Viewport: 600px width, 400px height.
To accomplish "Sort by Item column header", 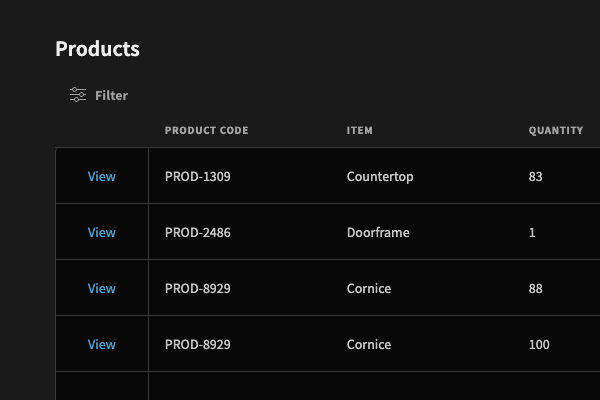I will click(360, 130).
